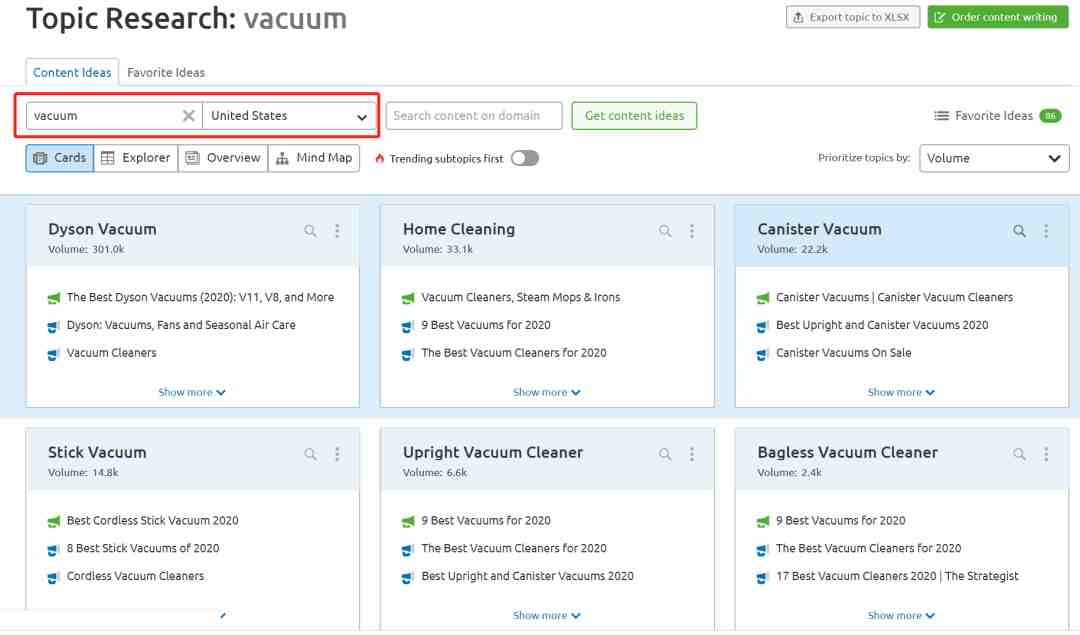1080x635 pixels.
Task: Expand Show more on Dyson Vacuum card
Action: (x=192, y=392)
